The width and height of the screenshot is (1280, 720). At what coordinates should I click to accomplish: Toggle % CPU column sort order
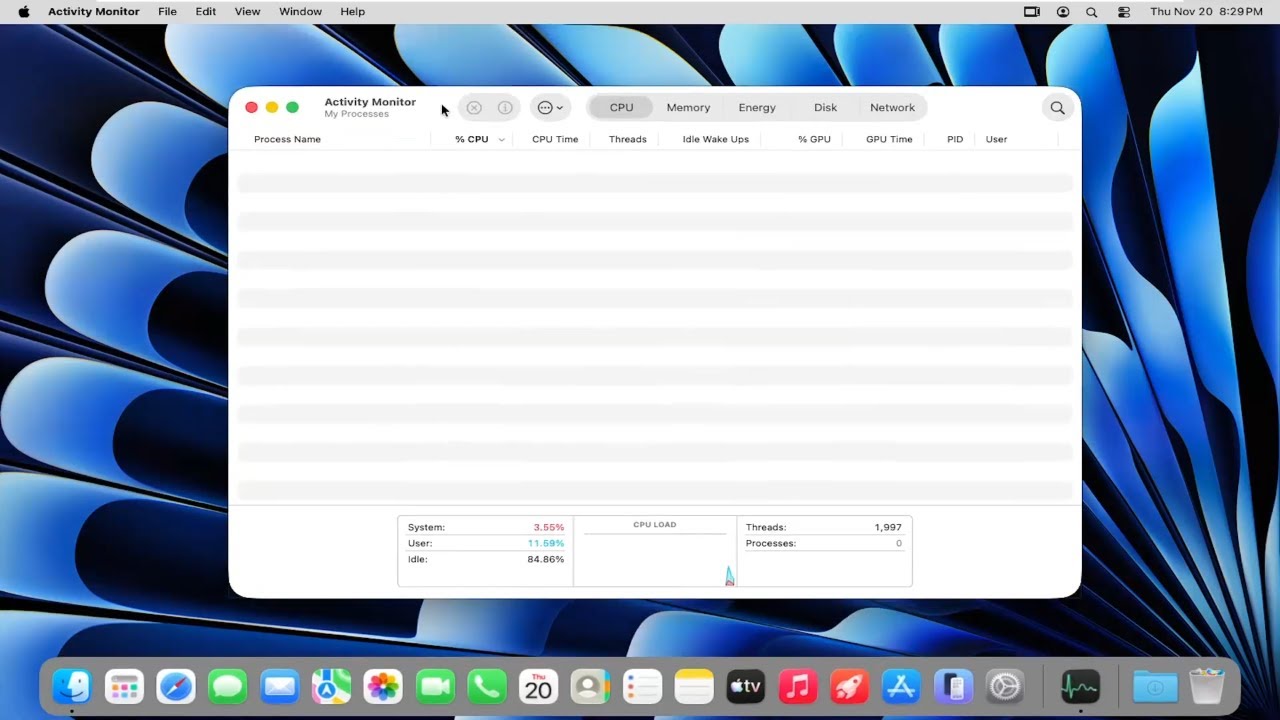[x=472, y=139]
